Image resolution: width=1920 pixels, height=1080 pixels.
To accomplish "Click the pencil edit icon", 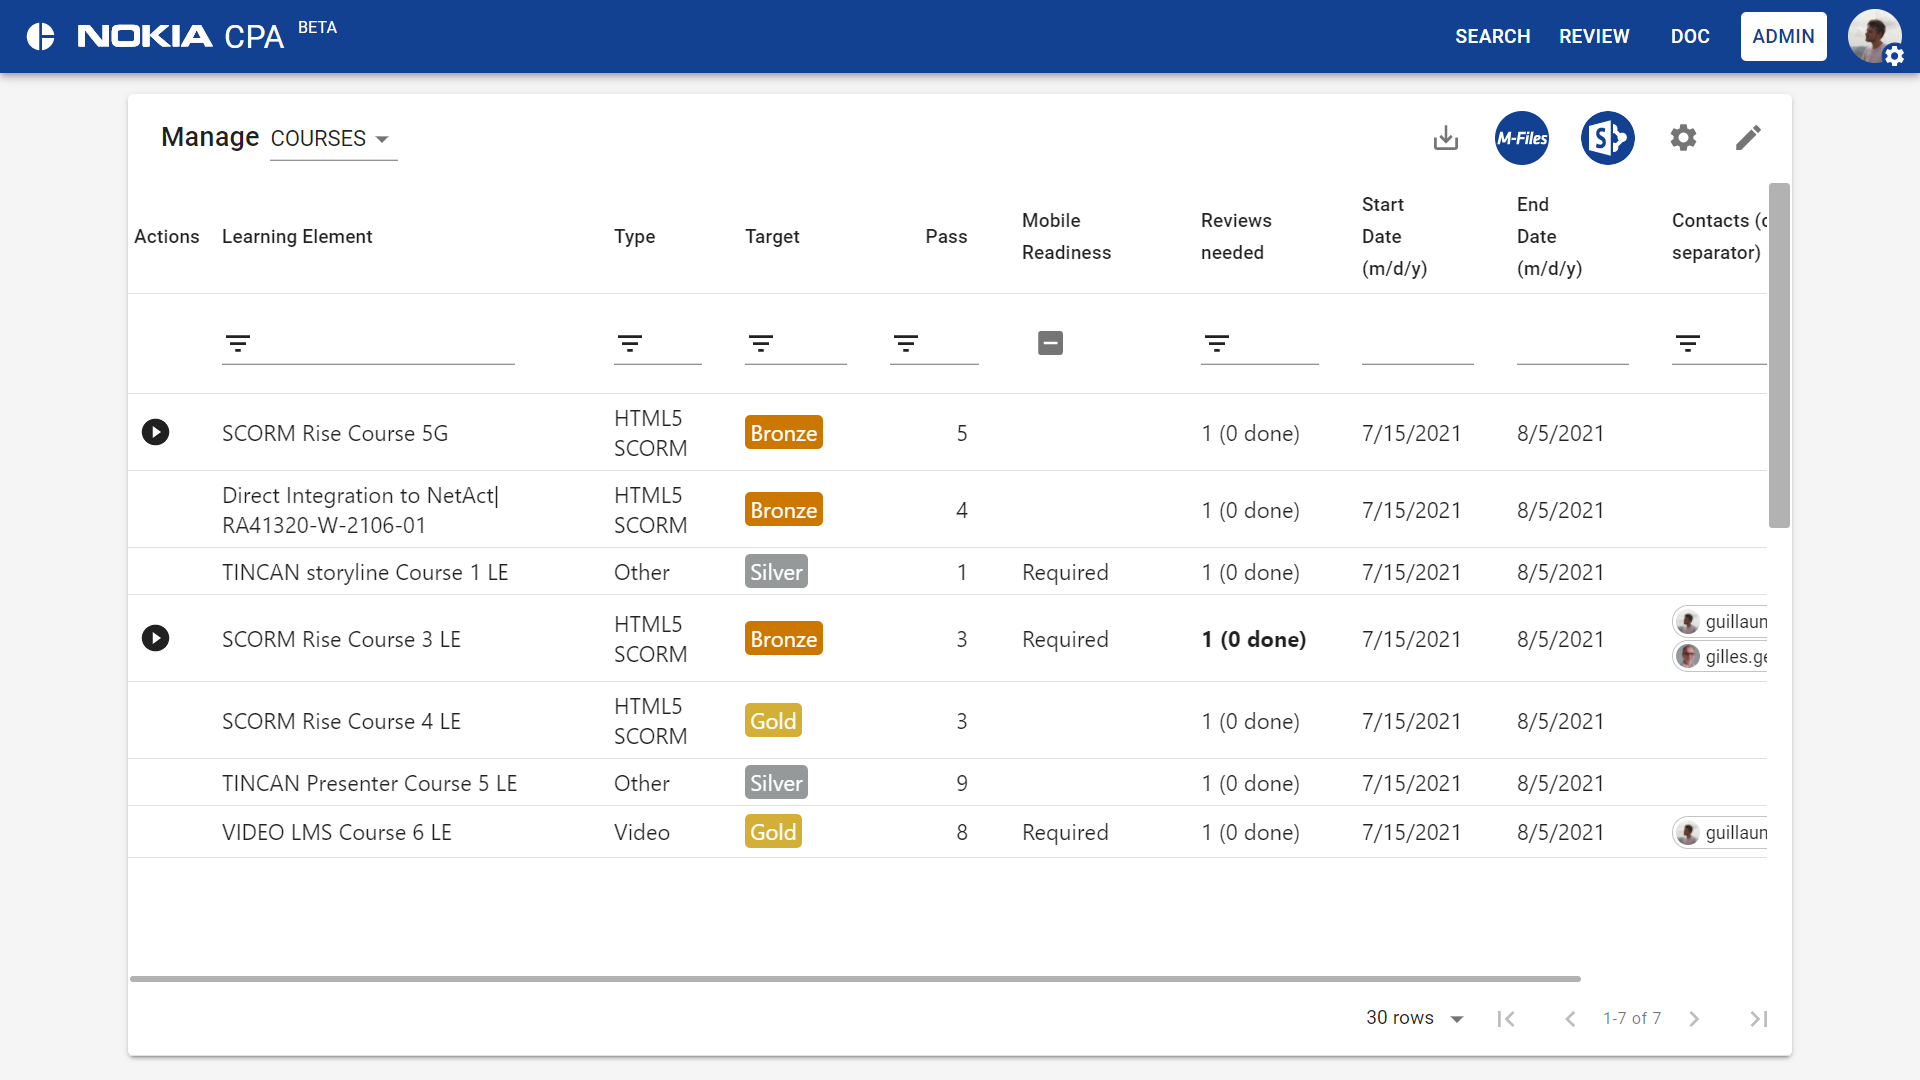I will 1748,138.
